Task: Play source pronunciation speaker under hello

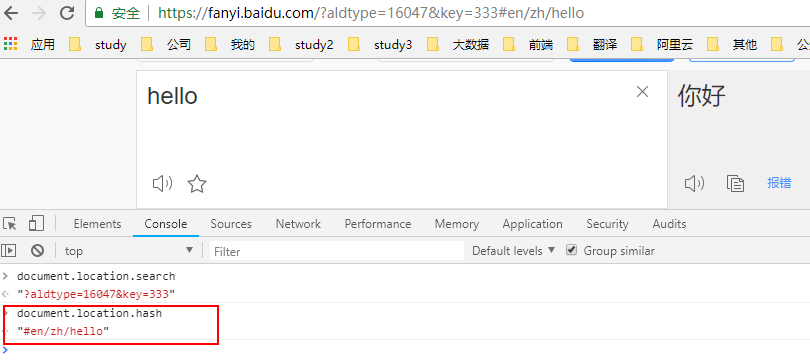Action: tap(162, 183)
